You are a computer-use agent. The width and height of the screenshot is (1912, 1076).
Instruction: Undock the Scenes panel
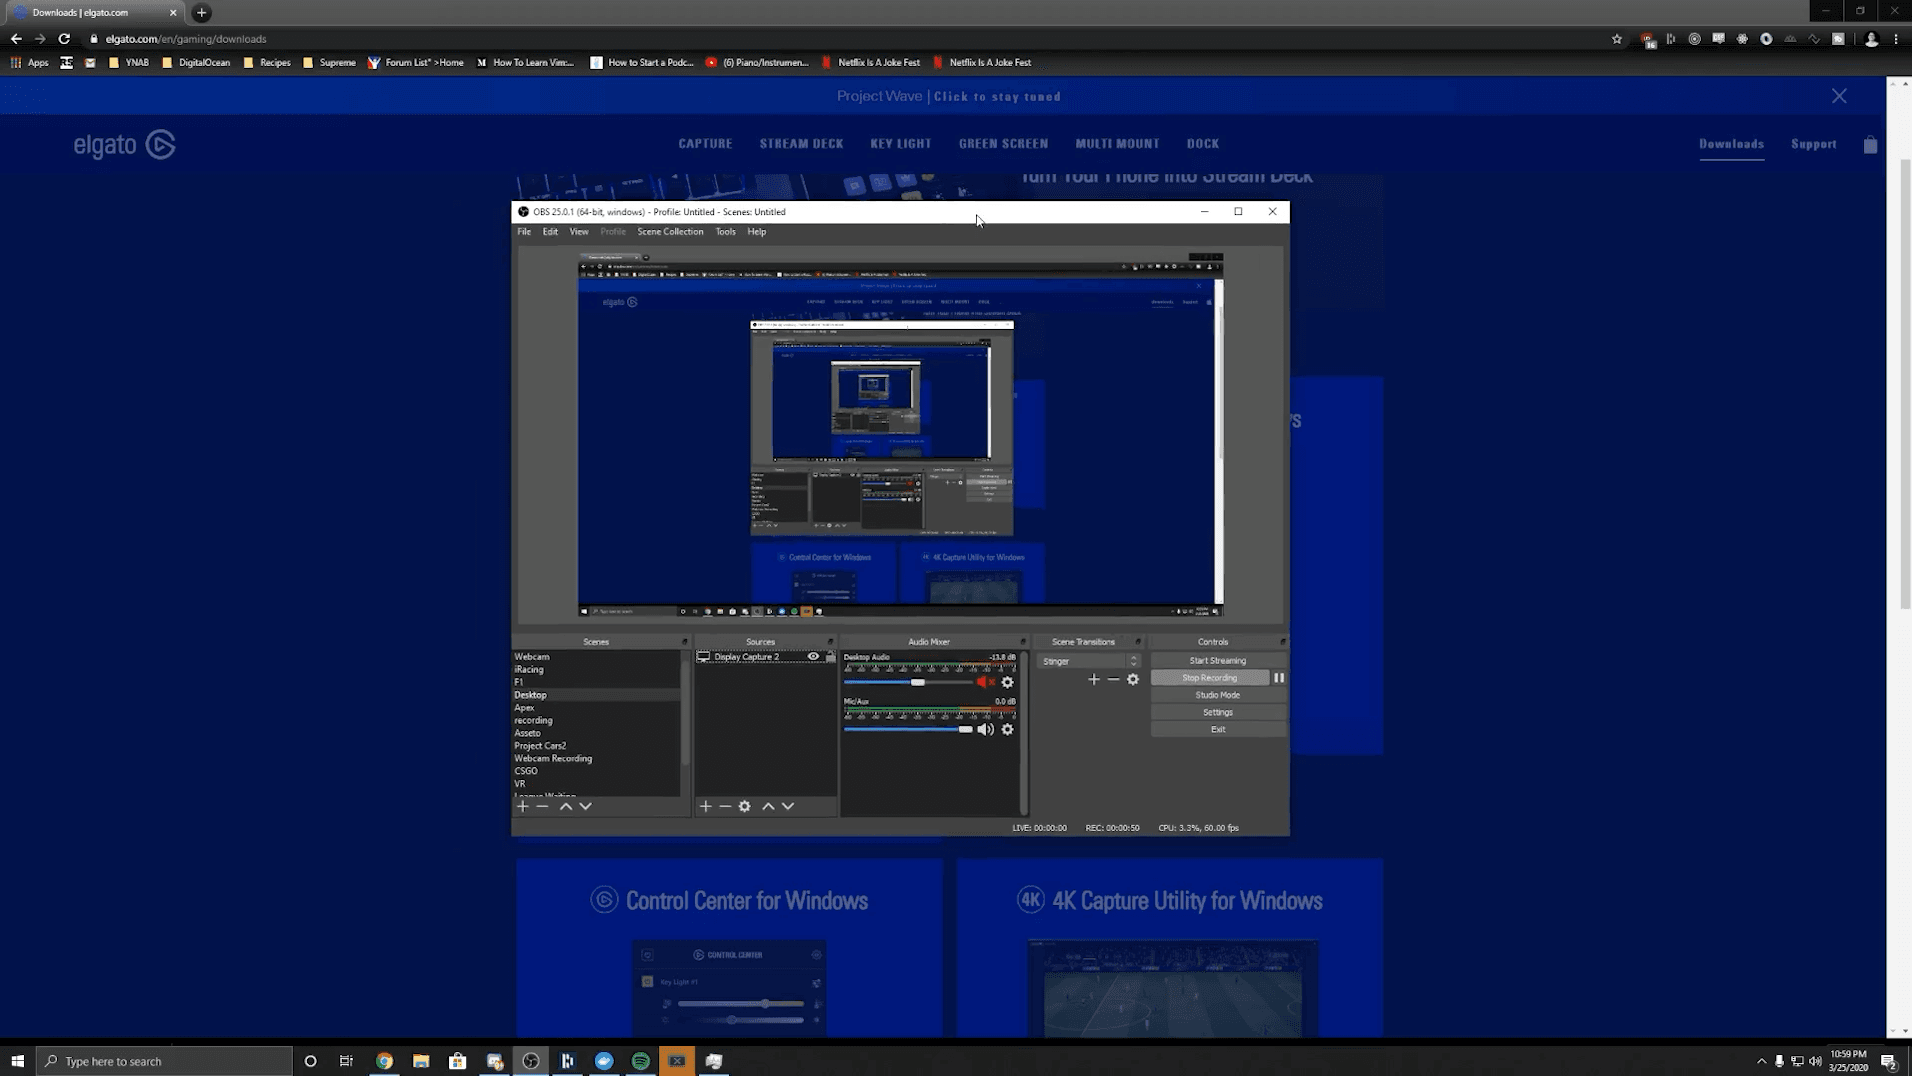(x=685, y=642)
